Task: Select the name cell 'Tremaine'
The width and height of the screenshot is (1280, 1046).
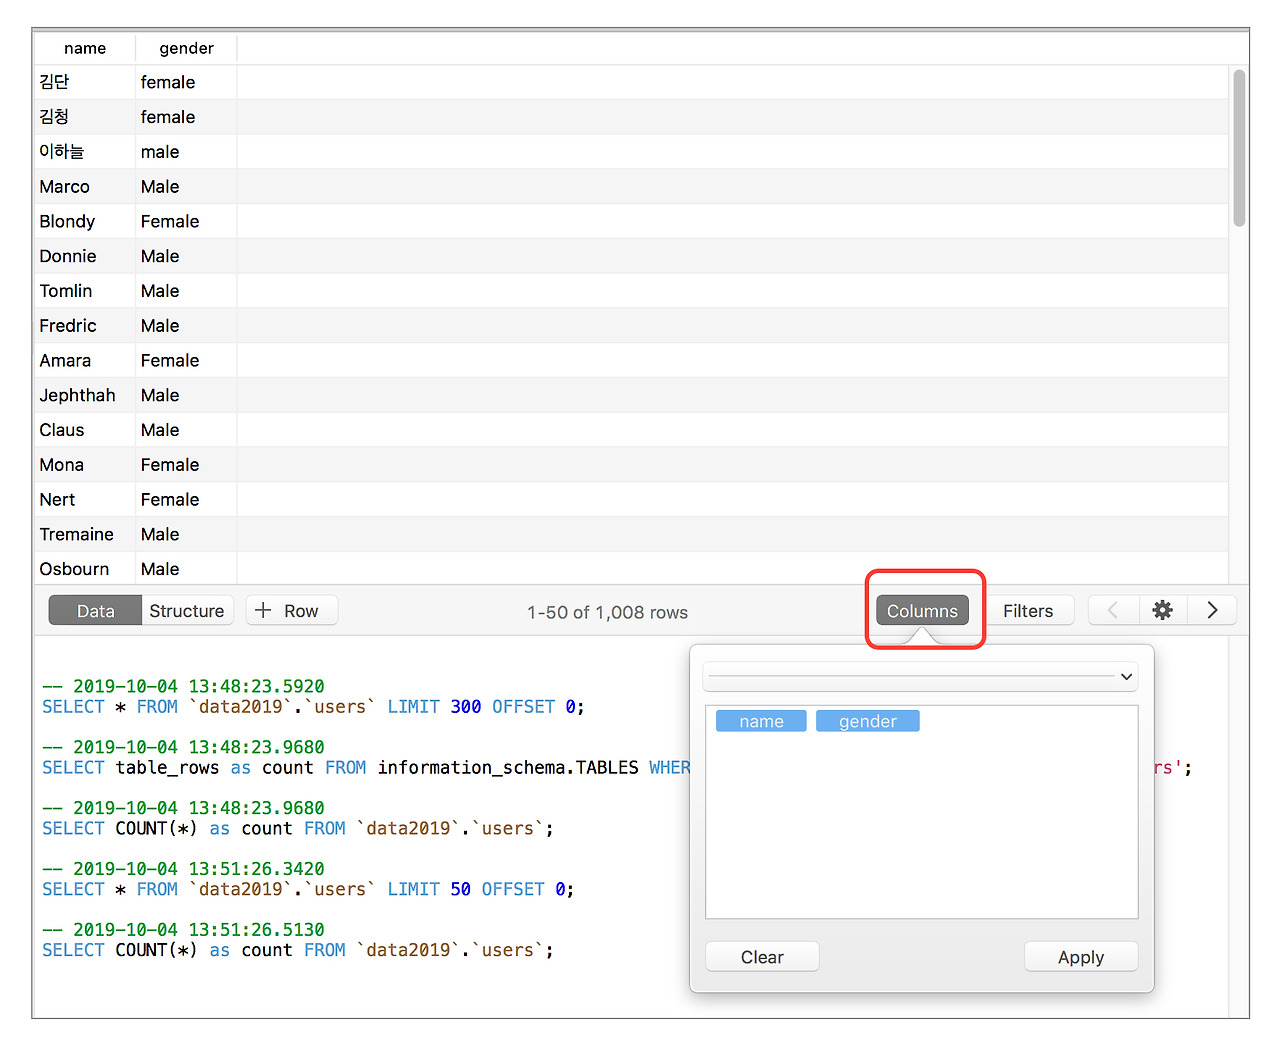Action: coord(85,534)
